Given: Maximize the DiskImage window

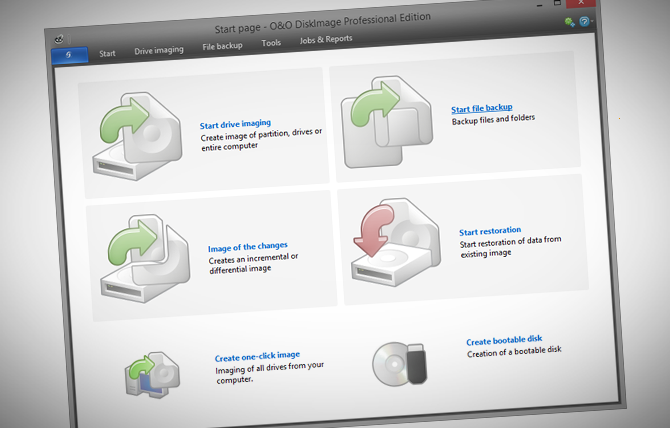Looking at the screenshot, I should click(x=557, y=3).
